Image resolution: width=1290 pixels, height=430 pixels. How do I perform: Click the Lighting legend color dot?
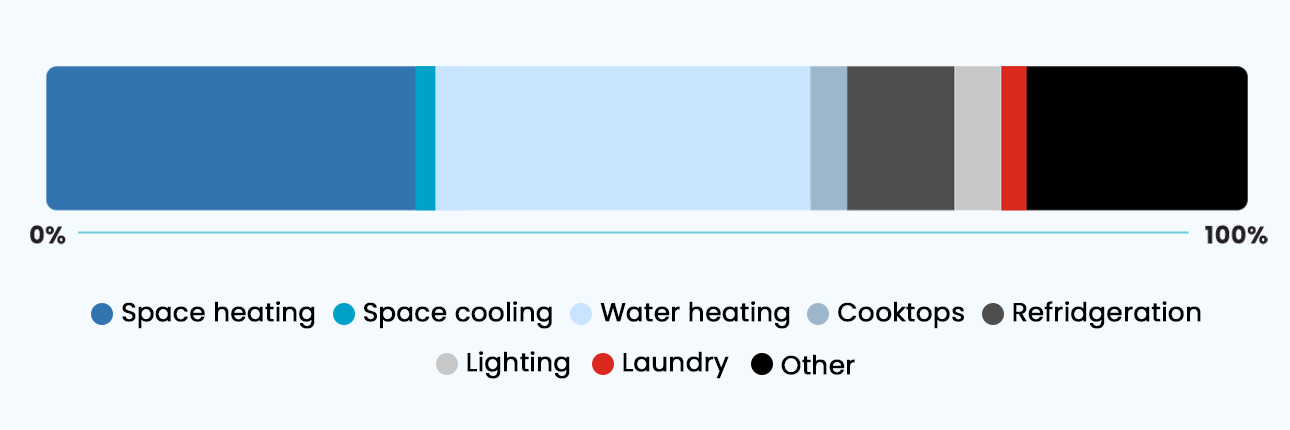(447, 364)
